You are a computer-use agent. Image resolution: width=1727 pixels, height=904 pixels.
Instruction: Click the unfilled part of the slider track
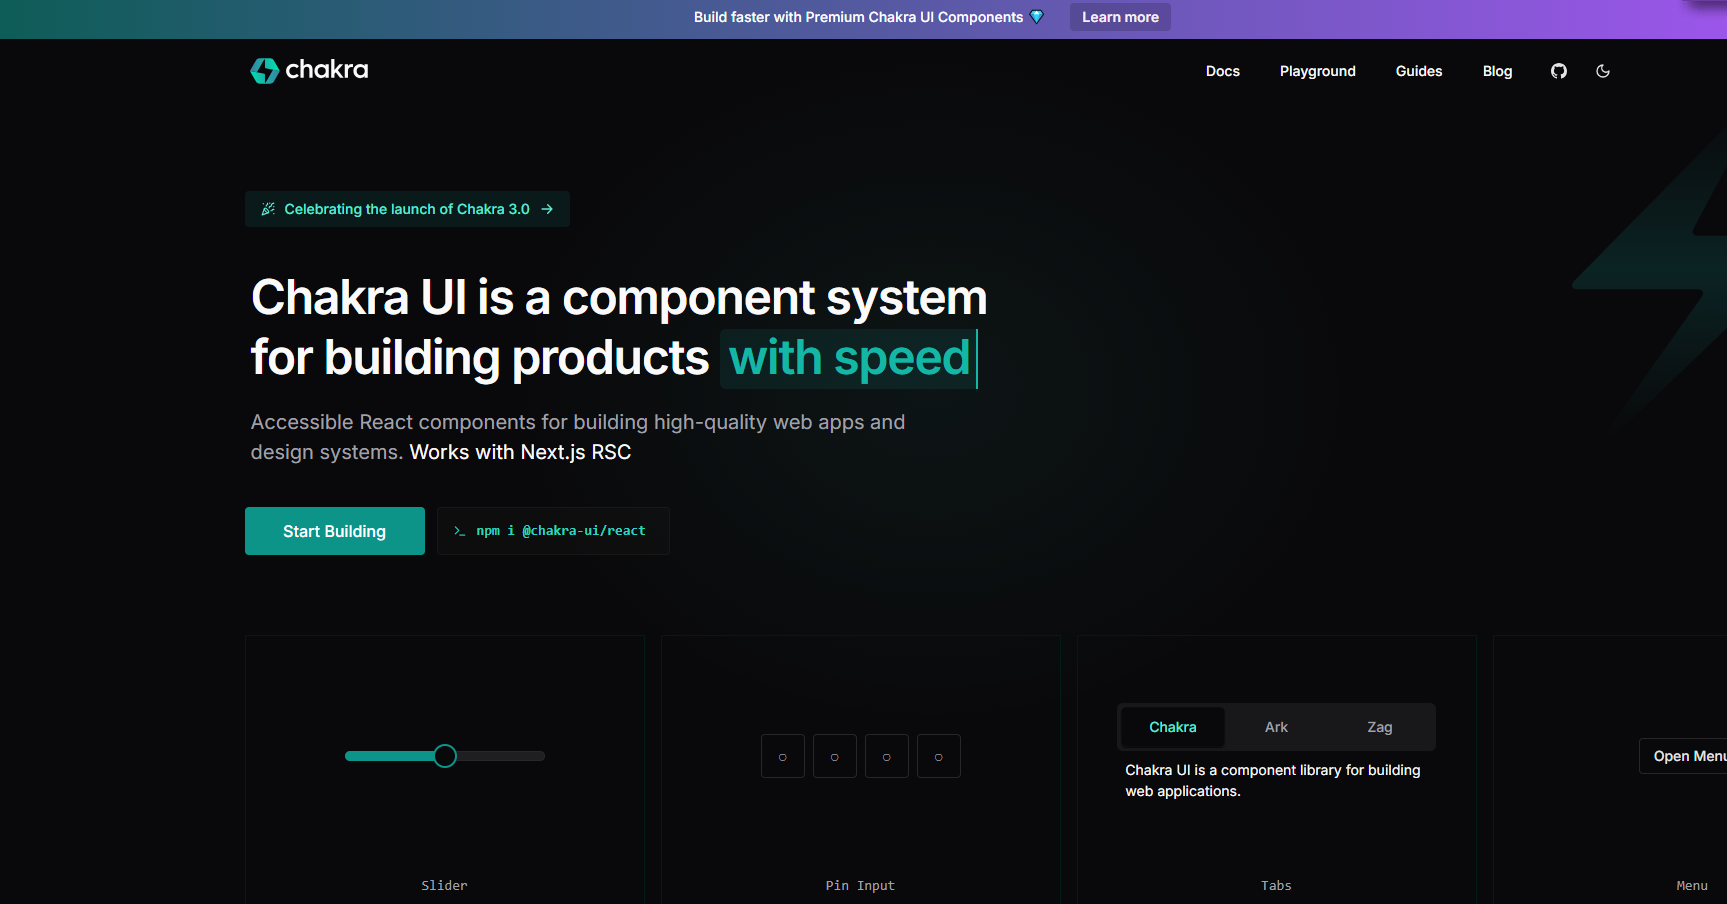(500, 756)
